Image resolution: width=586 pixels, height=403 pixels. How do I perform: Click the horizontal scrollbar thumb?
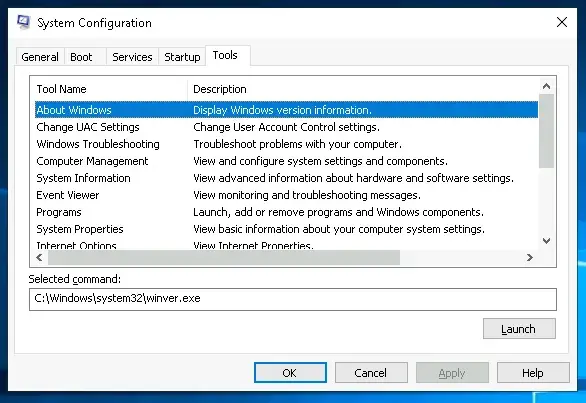(224, 258)
